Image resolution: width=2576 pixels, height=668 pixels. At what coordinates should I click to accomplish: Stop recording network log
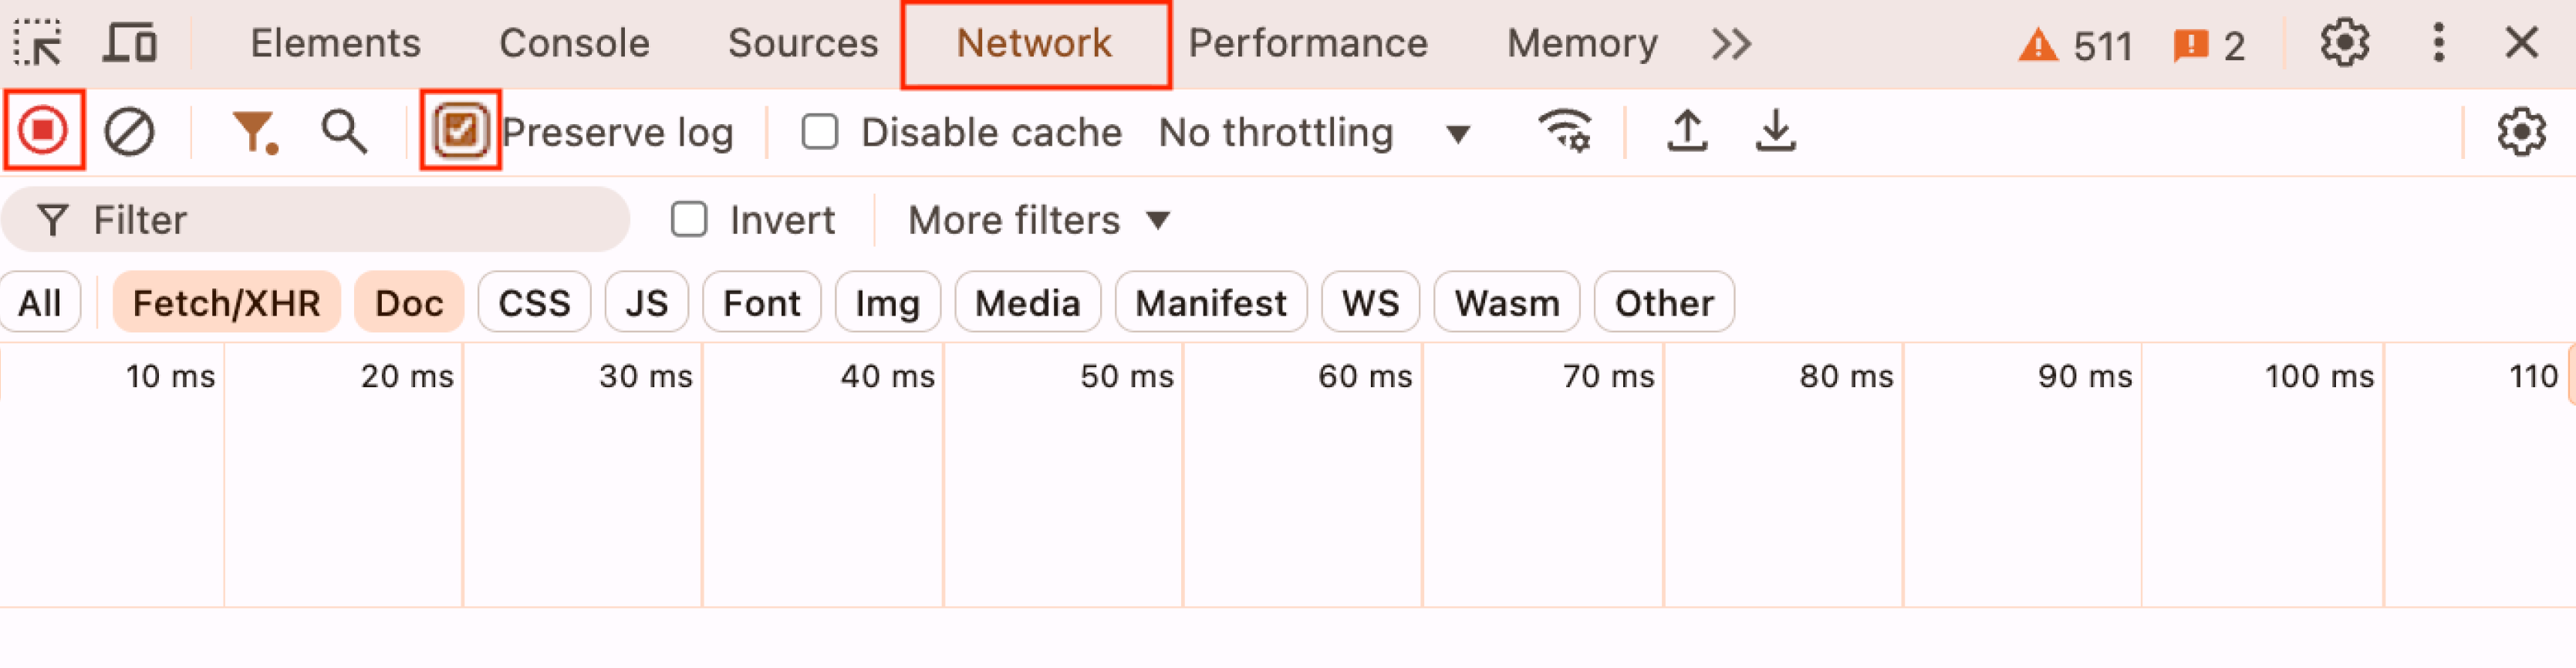[x=43, y=131]
